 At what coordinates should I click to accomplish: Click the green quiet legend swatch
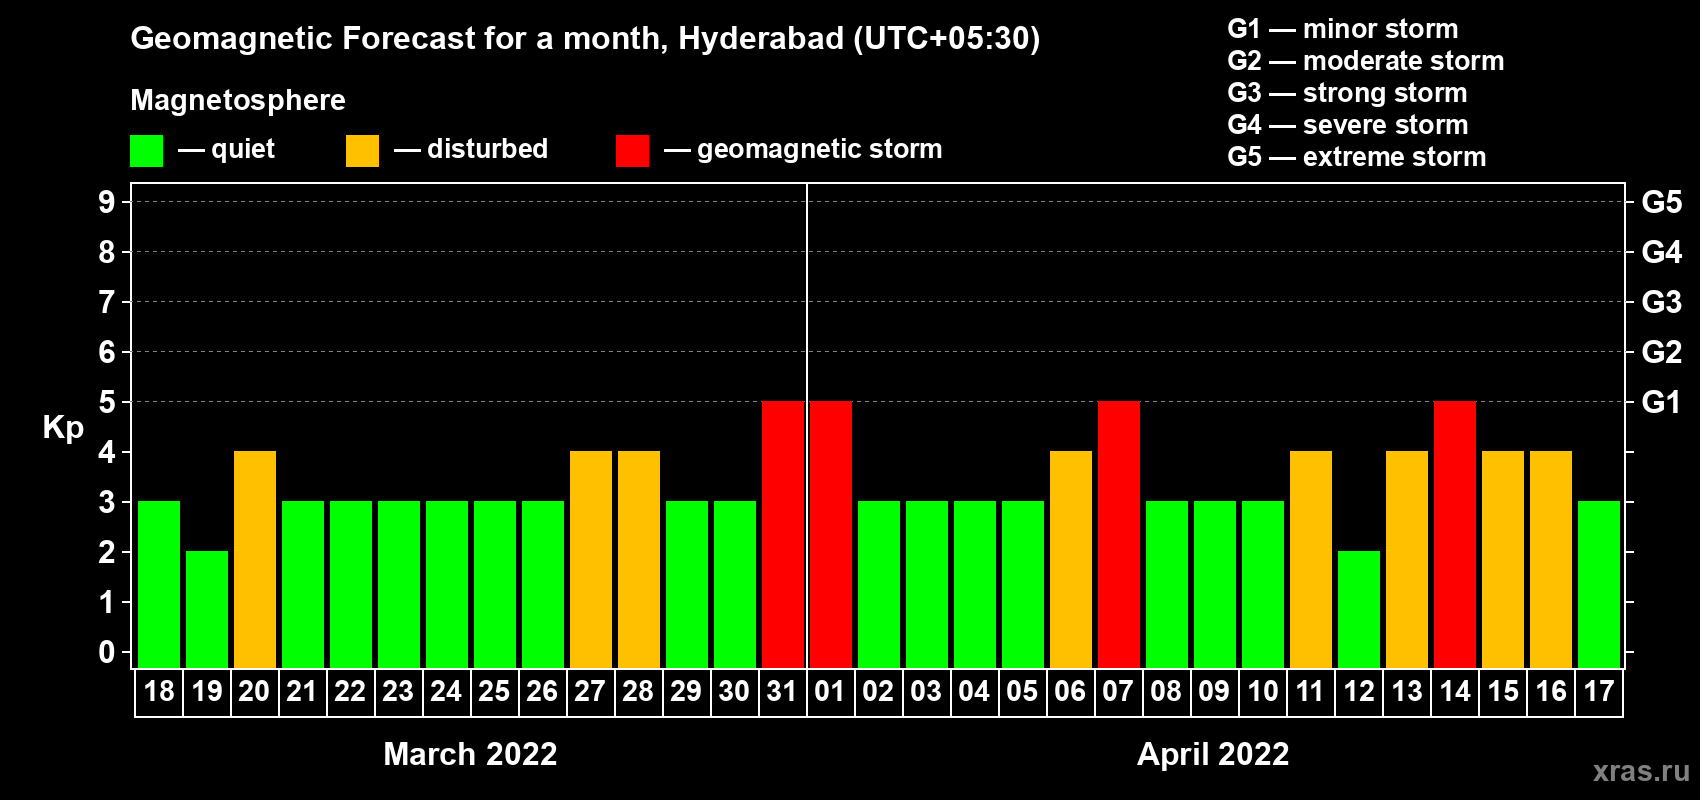click(x=147, y=151)
